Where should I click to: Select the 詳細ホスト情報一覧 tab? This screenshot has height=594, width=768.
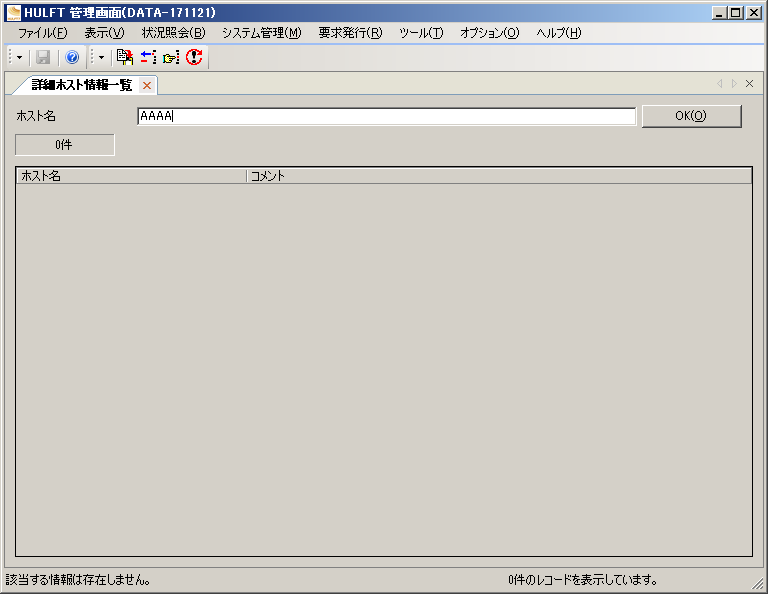(82, 85)
